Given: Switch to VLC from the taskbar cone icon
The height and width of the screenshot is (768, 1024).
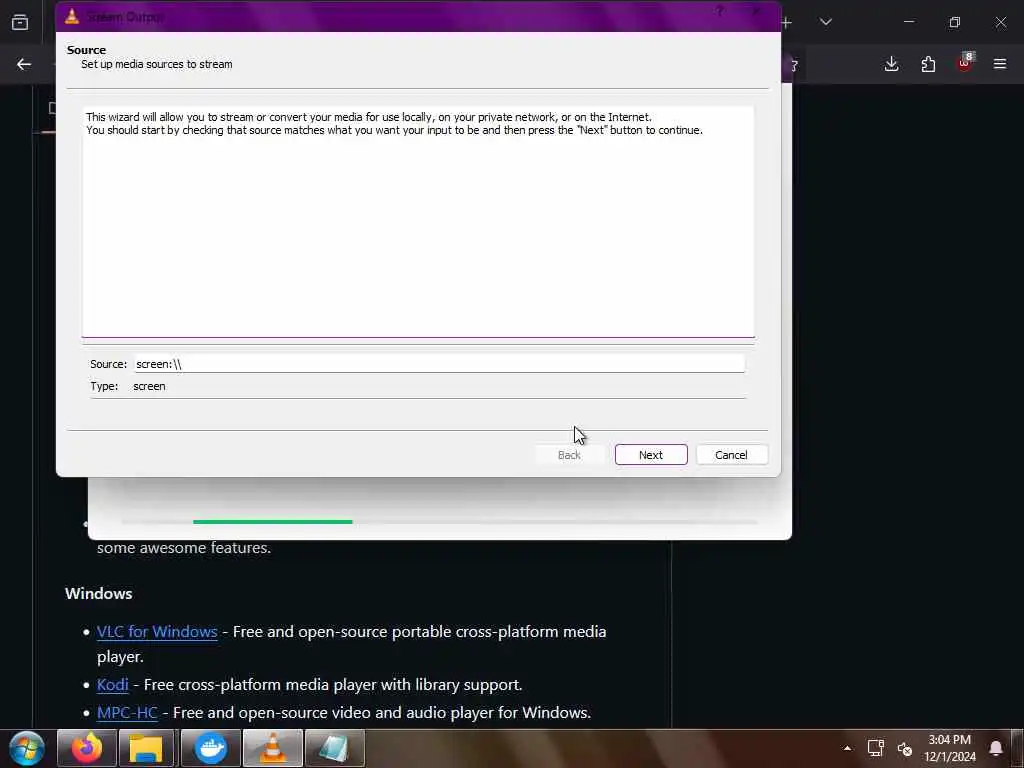Looking at the screenshot, I should (273, 748).
